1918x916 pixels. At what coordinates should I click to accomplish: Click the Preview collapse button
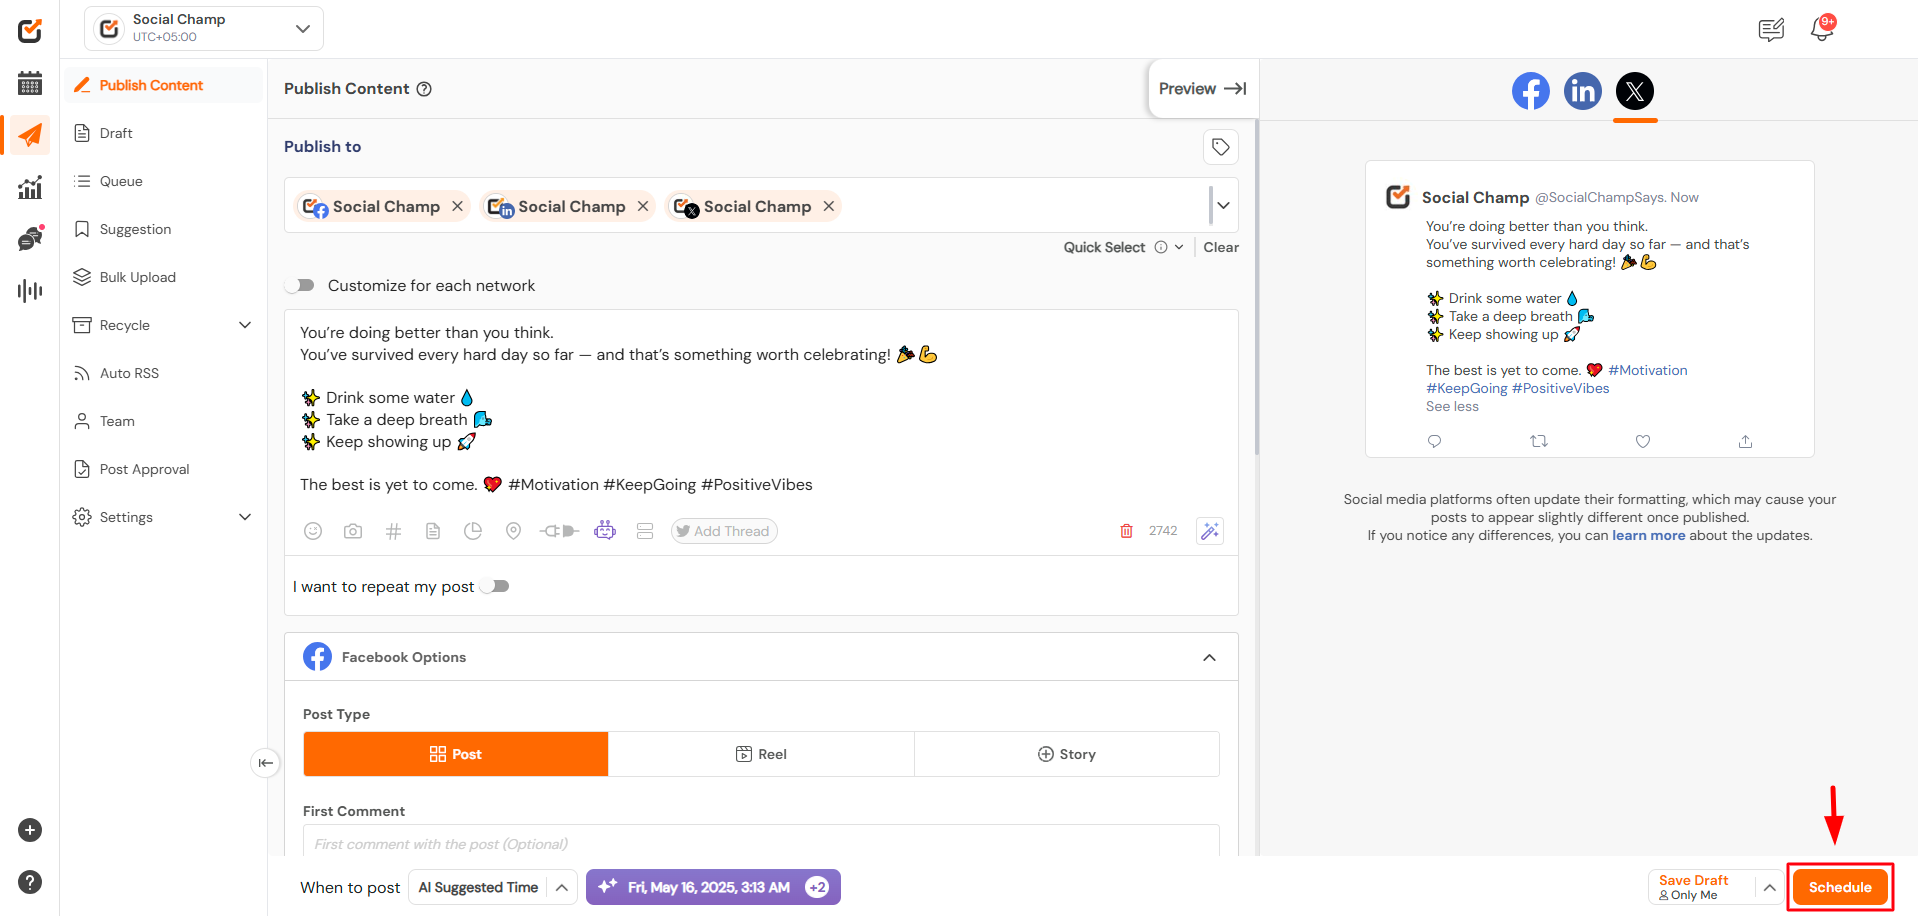coord(1202,89)
